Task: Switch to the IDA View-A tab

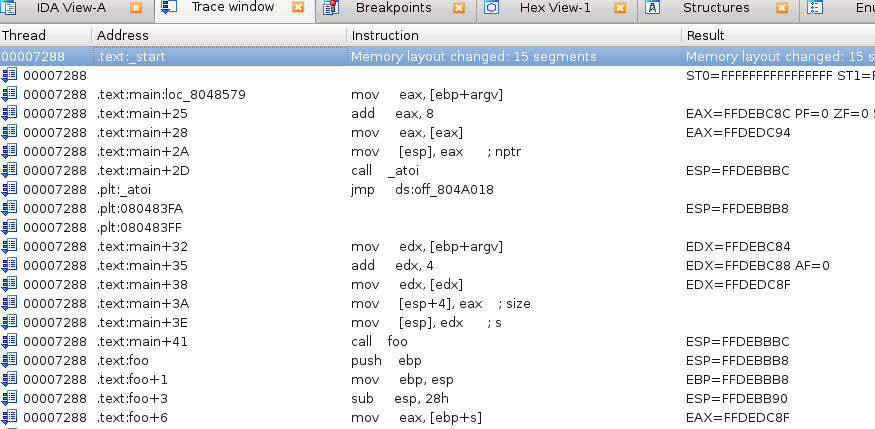Action: click(71, 8)
